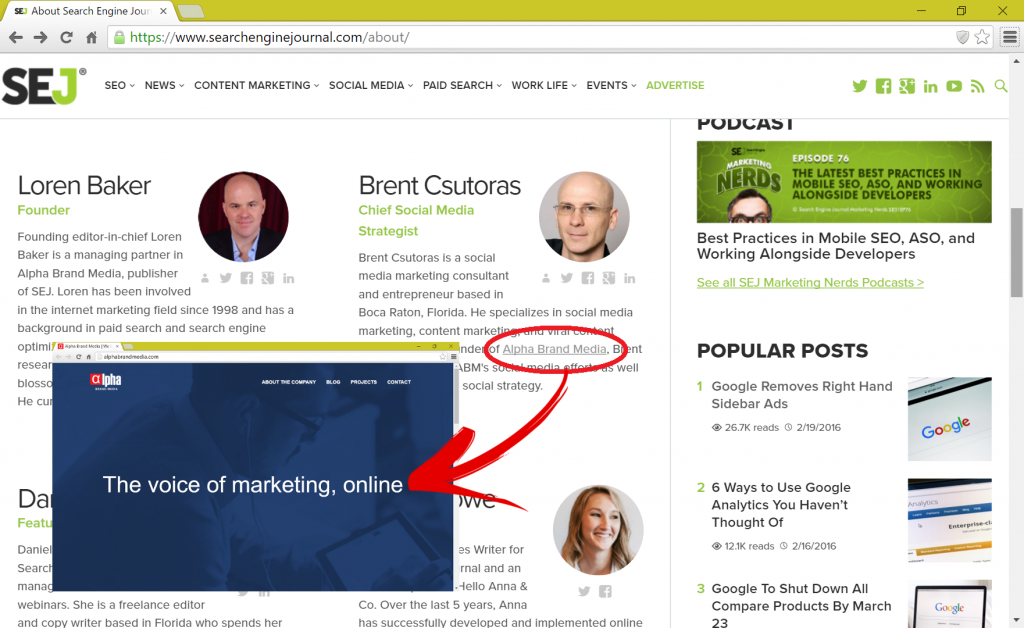This screenshot has width=1024, height=628.
Task: Open Loren Baker's LinkedIn profile icon
Action: pyautogui.click(x=289, y=278)
